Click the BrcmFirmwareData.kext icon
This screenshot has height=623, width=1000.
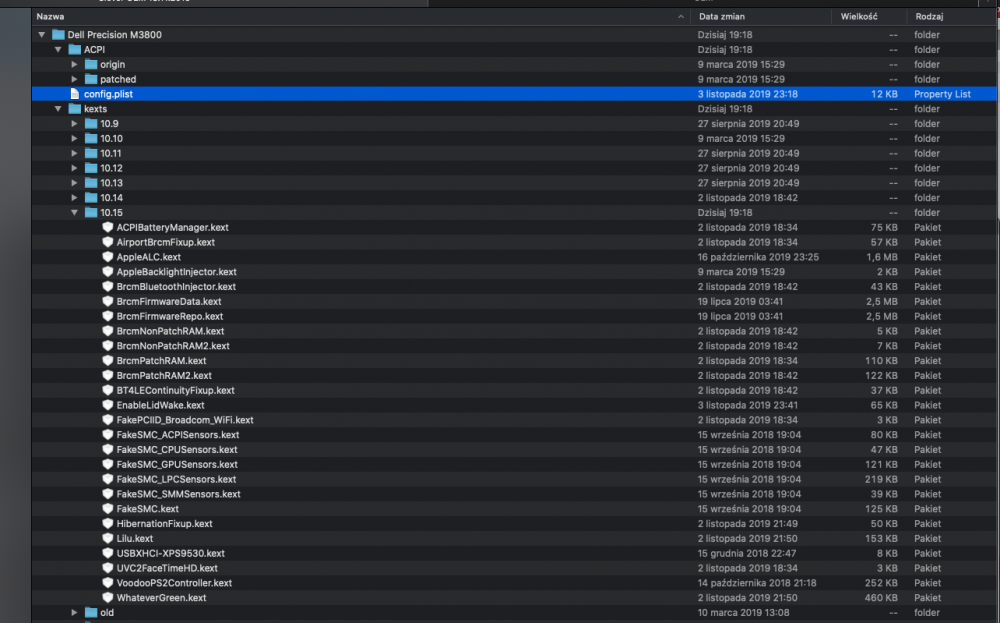tap(108, 302)
